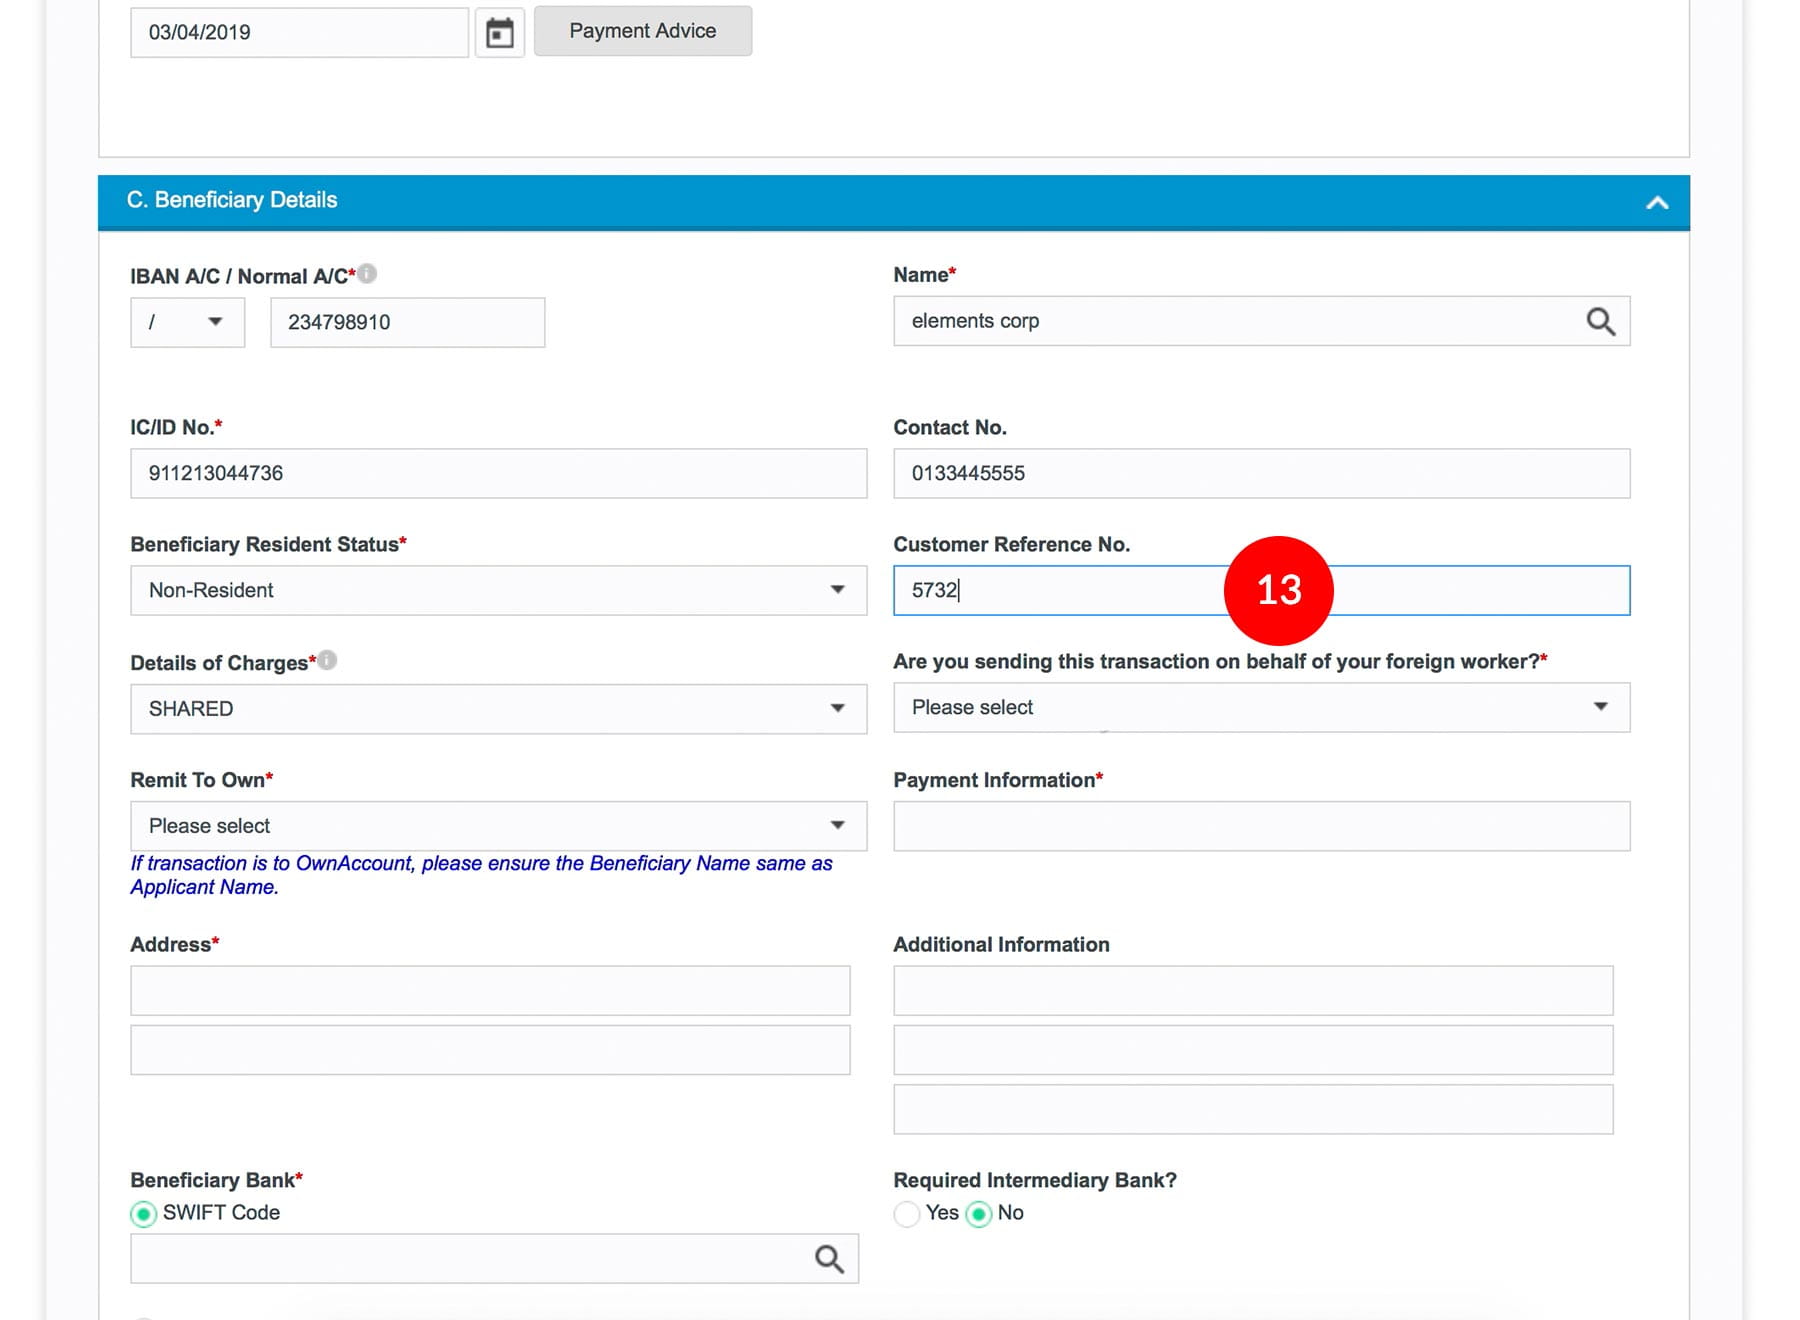Image resolution: width=1800 pixels, height=1320 pixels.
Task: Click info icon beside Details of Charges
Action: click(327, 660)
